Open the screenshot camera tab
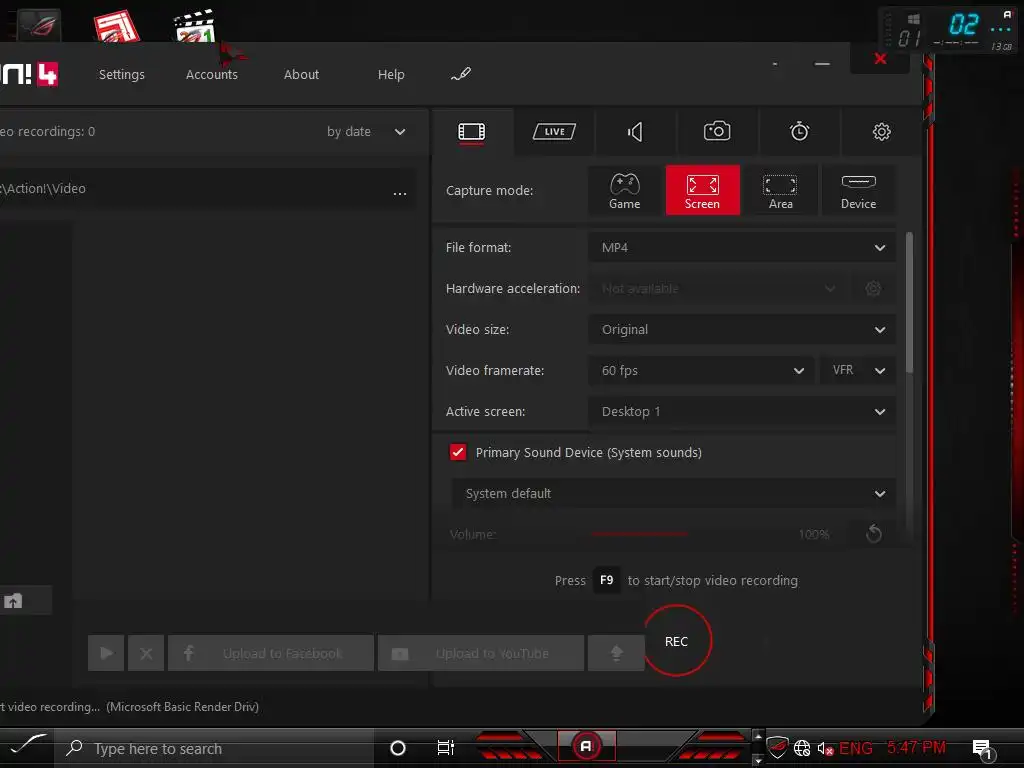The height and width of the screenshot is (768, 1024). [x=717, y=131]
